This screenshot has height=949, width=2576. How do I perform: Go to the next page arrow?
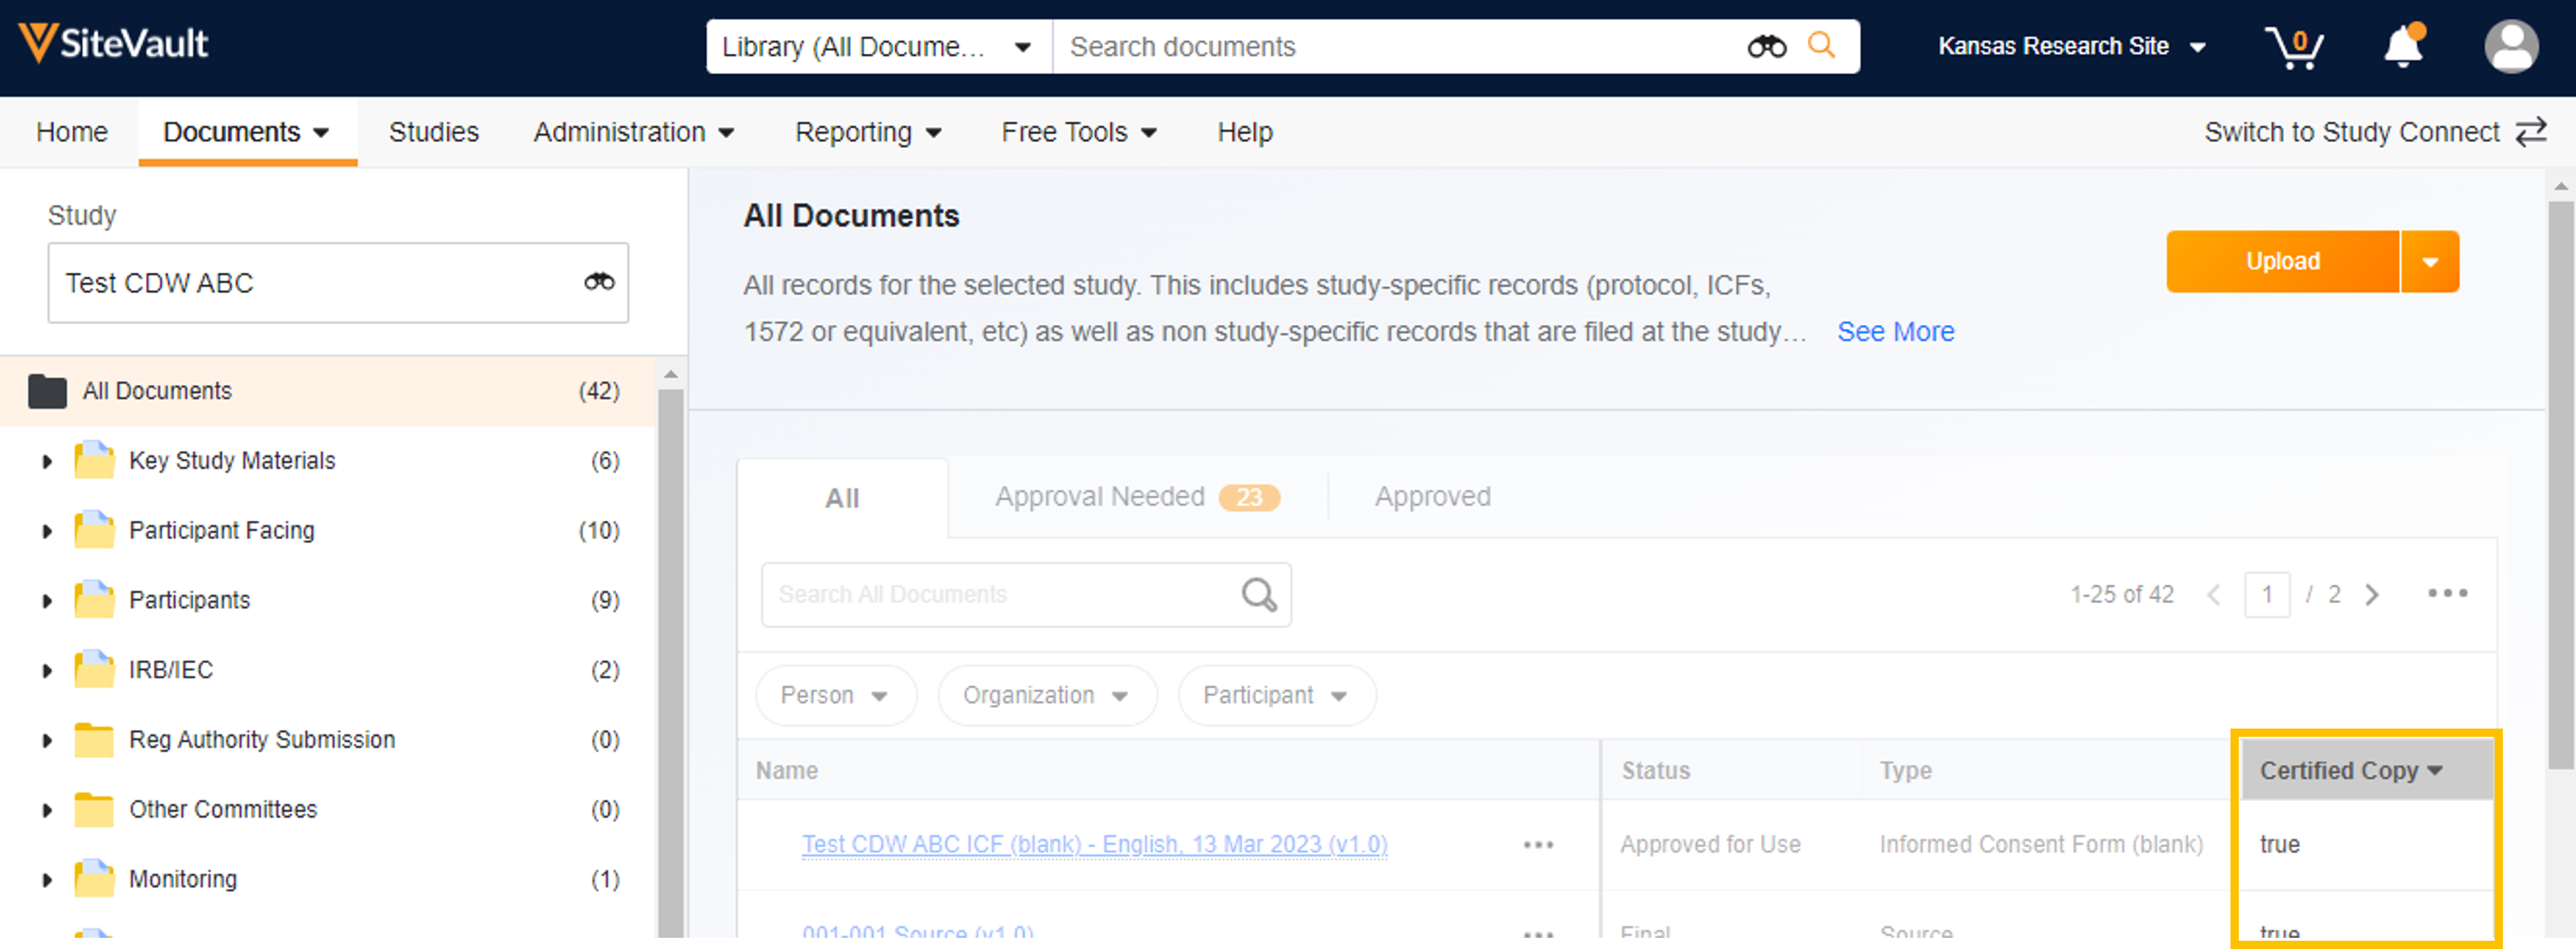pos(2371,595)
